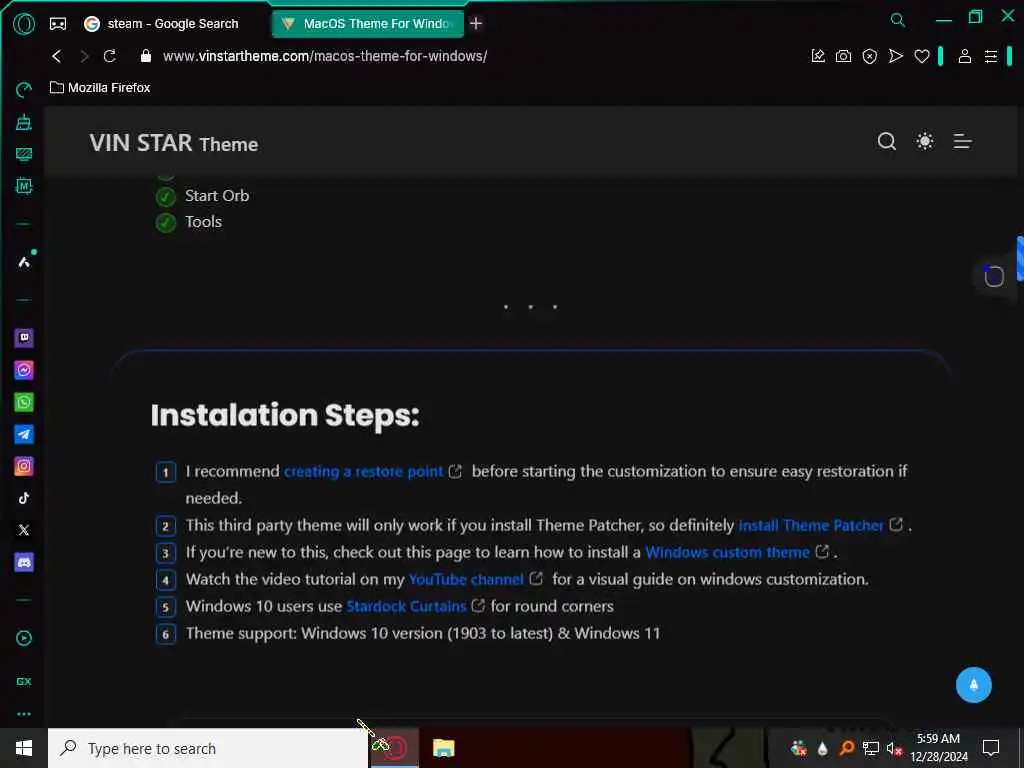Click the tab search magnifier icon
The height and width of the screenshot is (768, 1024).
(x=898, y=20)
